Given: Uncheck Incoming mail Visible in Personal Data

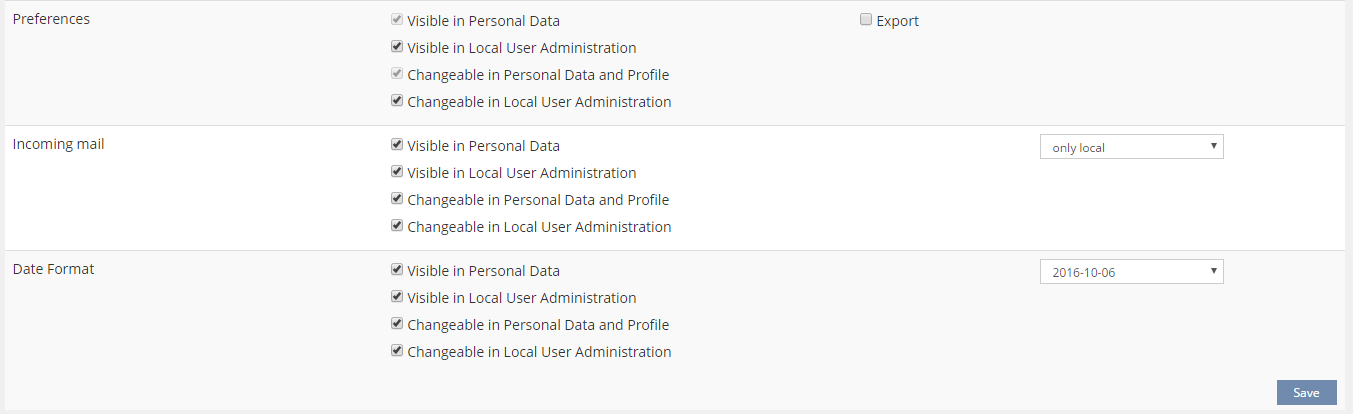Looking at the screenshot, I should point(397,145).
